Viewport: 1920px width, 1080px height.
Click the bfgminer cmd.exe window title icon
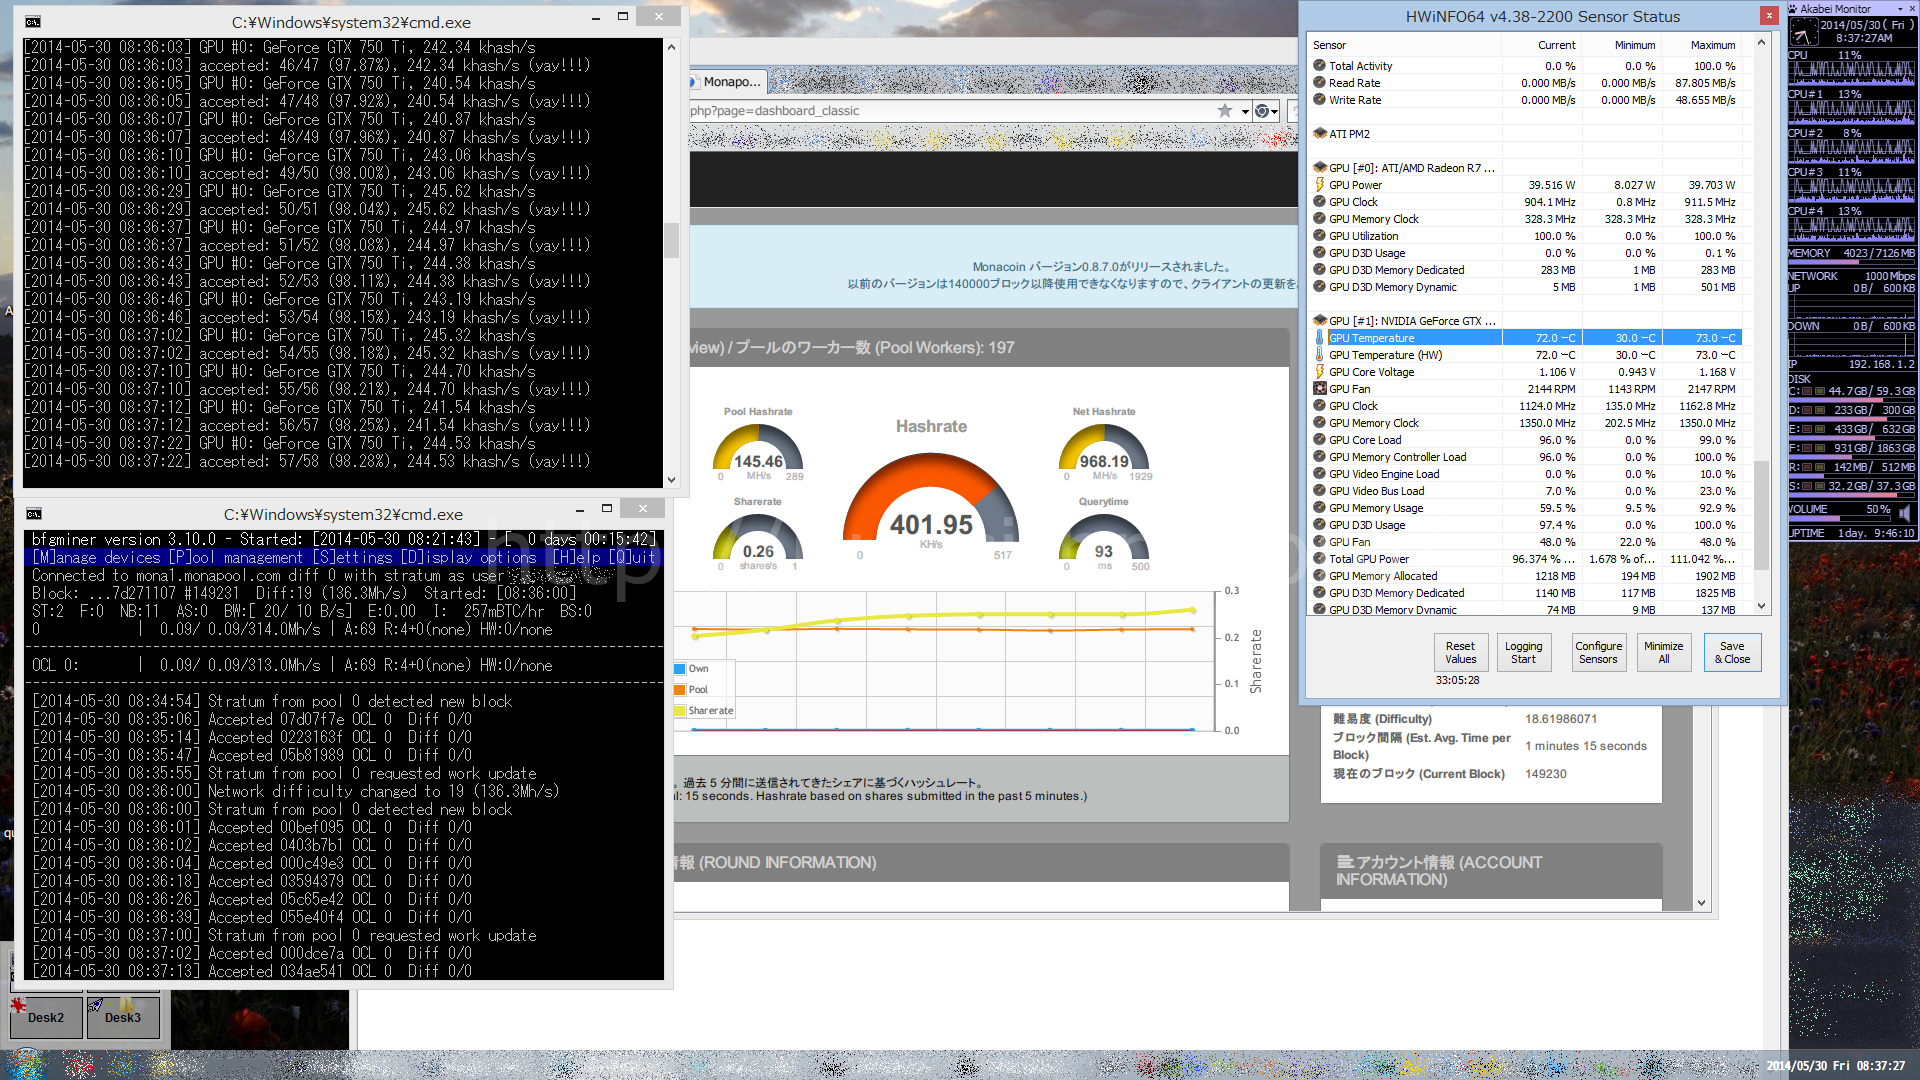click(x=33, y=514)
